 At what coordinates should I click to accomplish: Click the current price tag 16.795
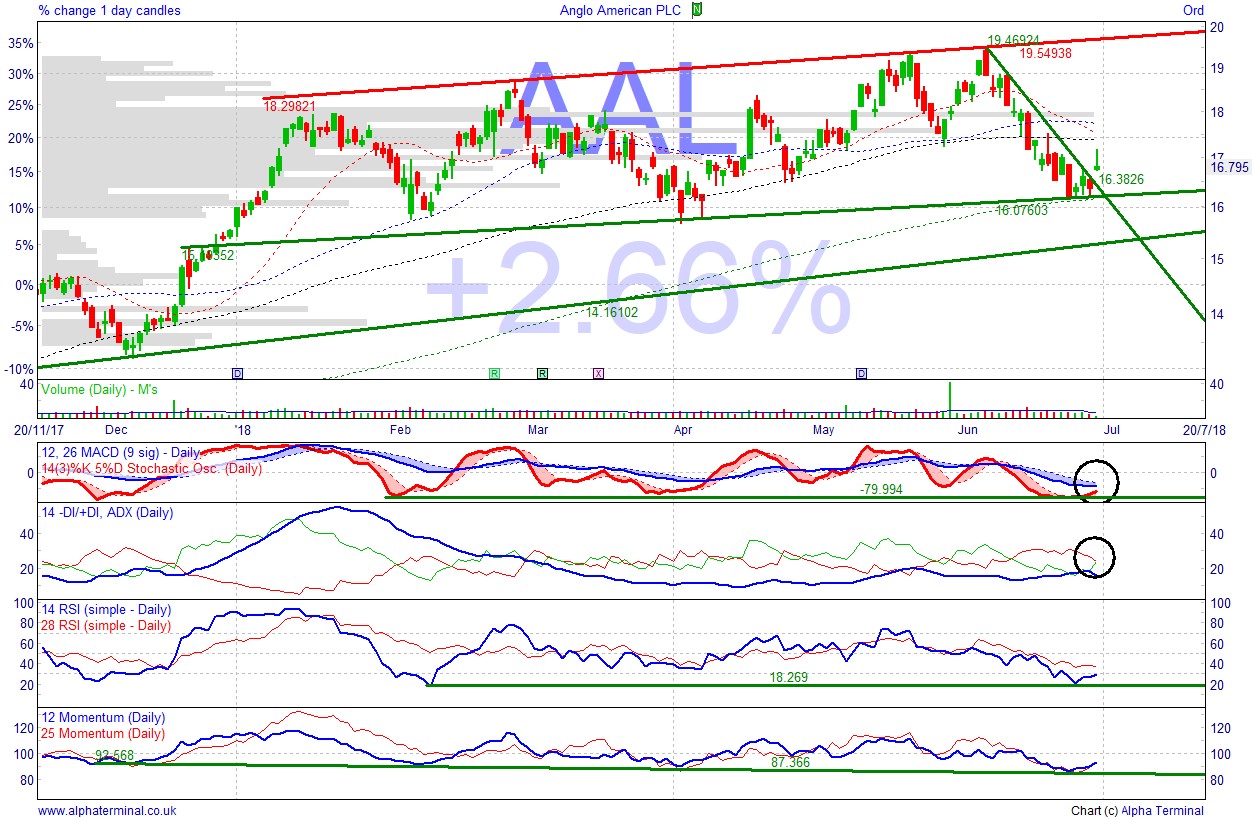click(x=1229, y=167)
